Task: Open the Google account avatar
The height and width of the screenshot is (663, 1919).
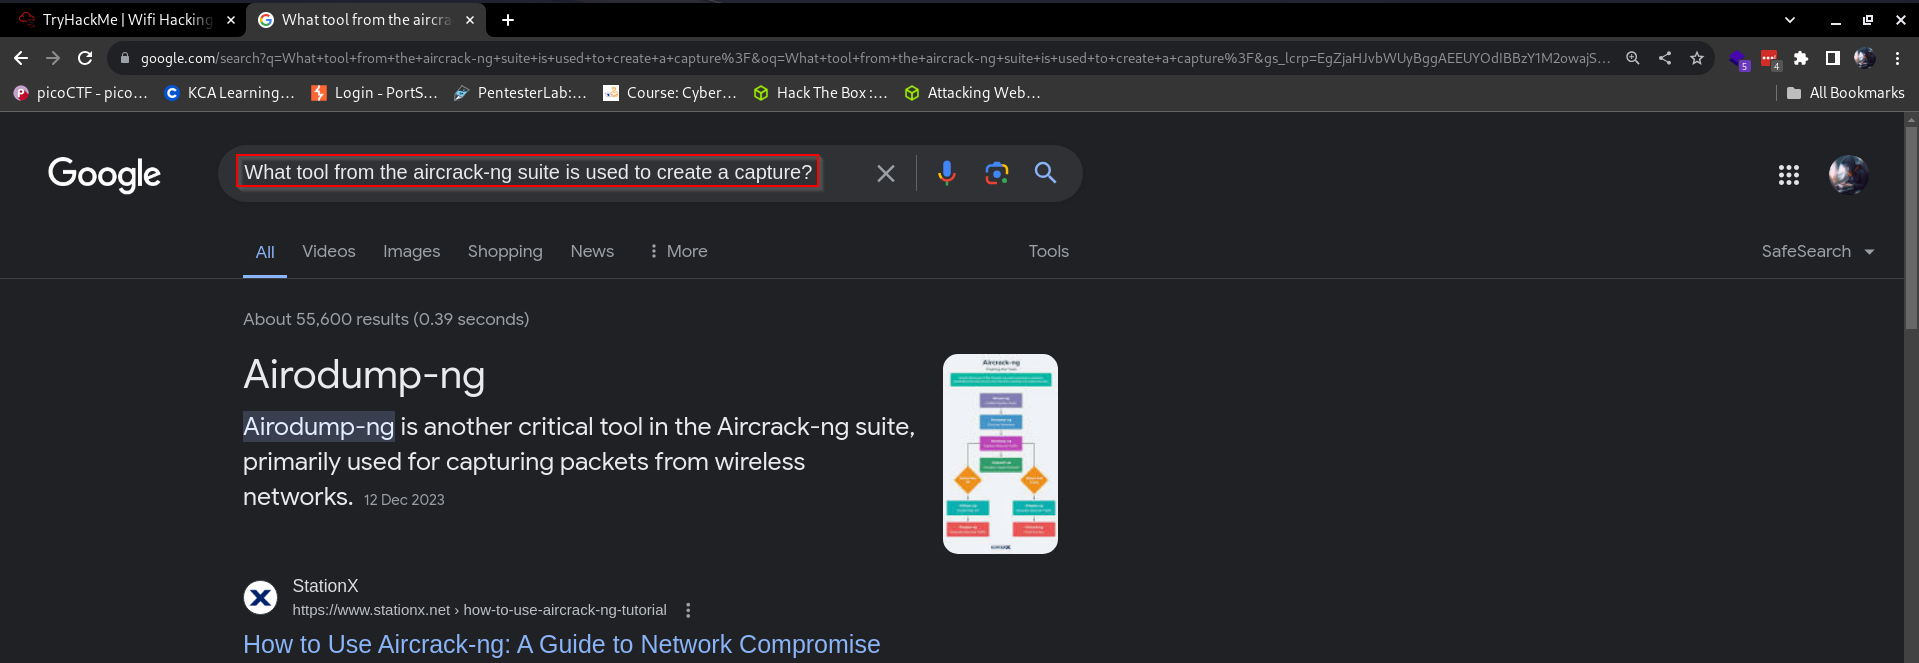Action: (x=1848, y=174)
